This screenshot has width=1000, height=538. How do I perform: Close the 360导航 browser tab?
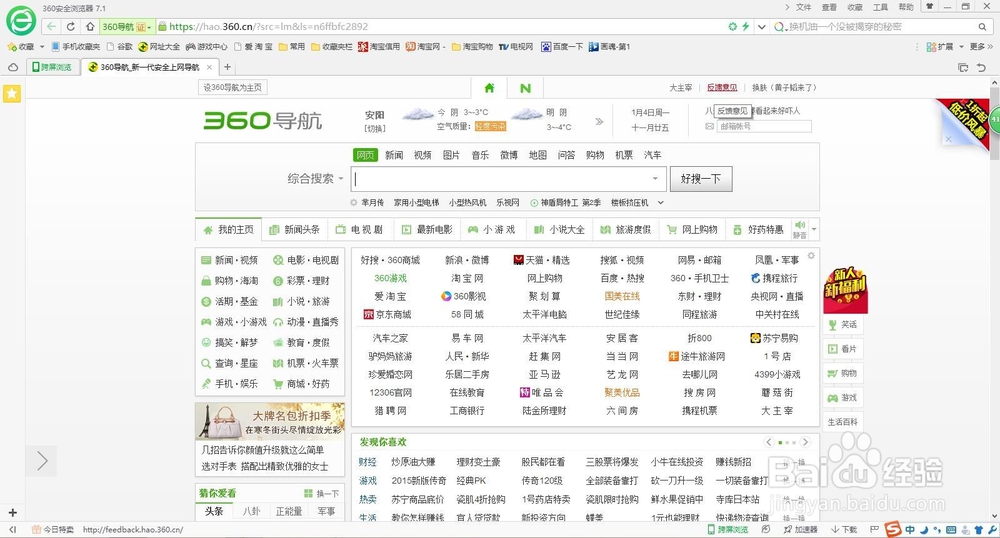click(x=209, y=67)
